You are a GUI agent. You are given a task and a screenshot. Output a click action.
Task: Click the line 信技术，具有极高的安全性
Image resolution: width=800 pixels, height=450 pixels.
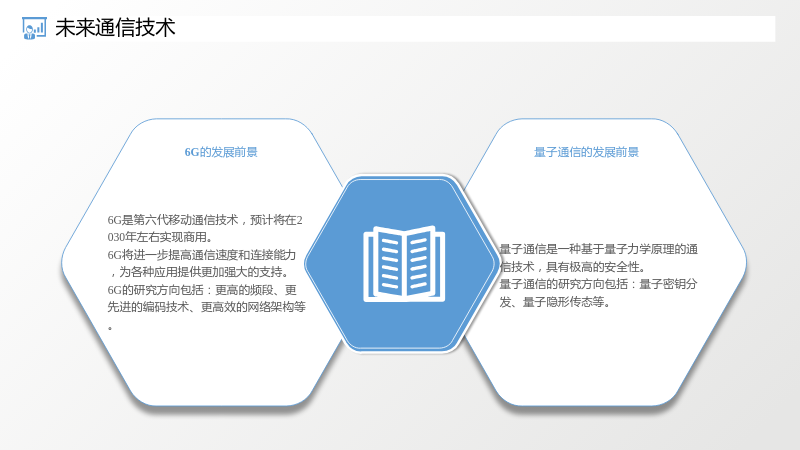573,267
